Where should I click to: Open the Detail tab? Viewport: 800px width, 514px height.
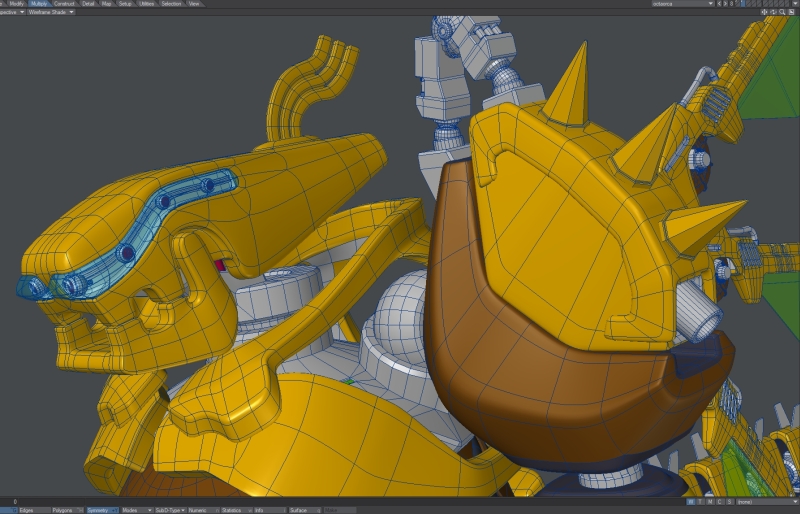point(88,4)
